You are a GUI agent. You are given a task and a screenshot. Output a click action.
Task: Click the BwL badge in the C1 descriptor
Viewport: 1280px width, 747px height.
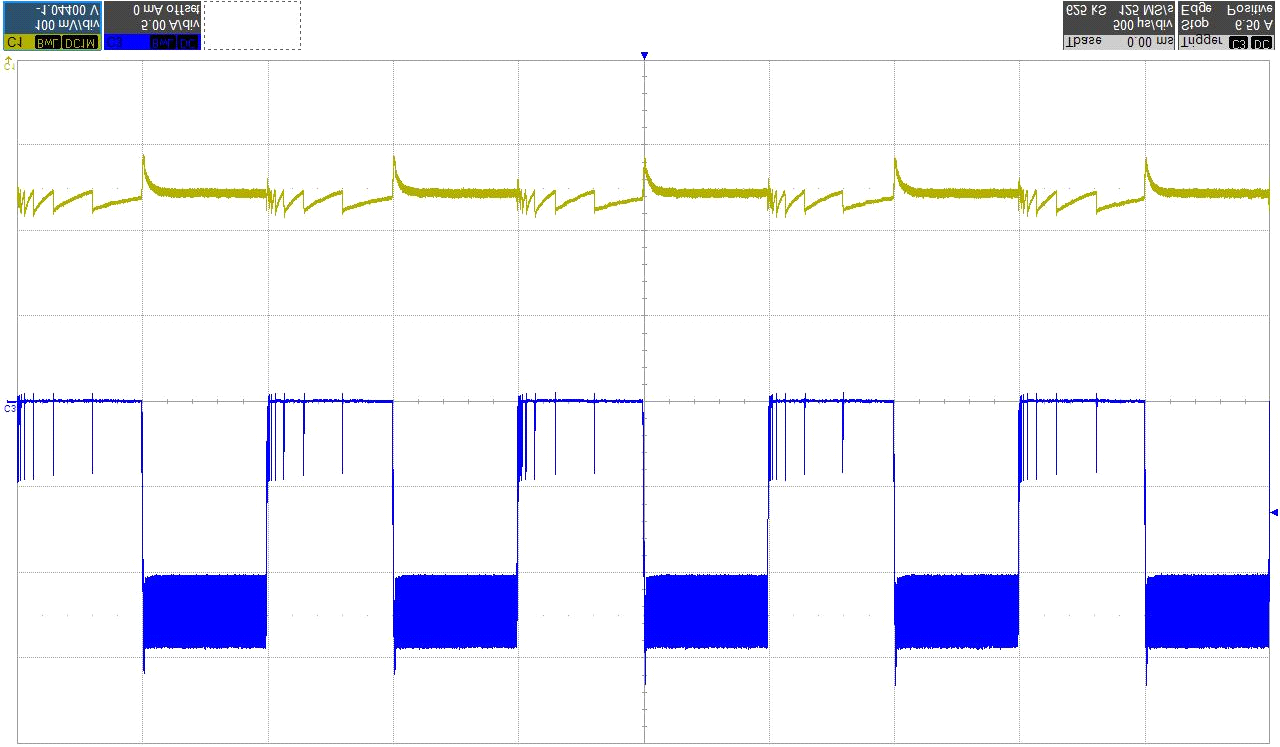coord(46,43)
